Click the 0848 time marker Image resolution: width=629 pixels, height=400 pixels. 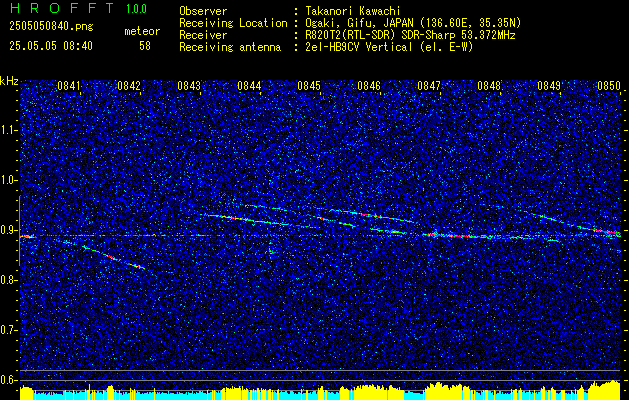pos(489,86)
